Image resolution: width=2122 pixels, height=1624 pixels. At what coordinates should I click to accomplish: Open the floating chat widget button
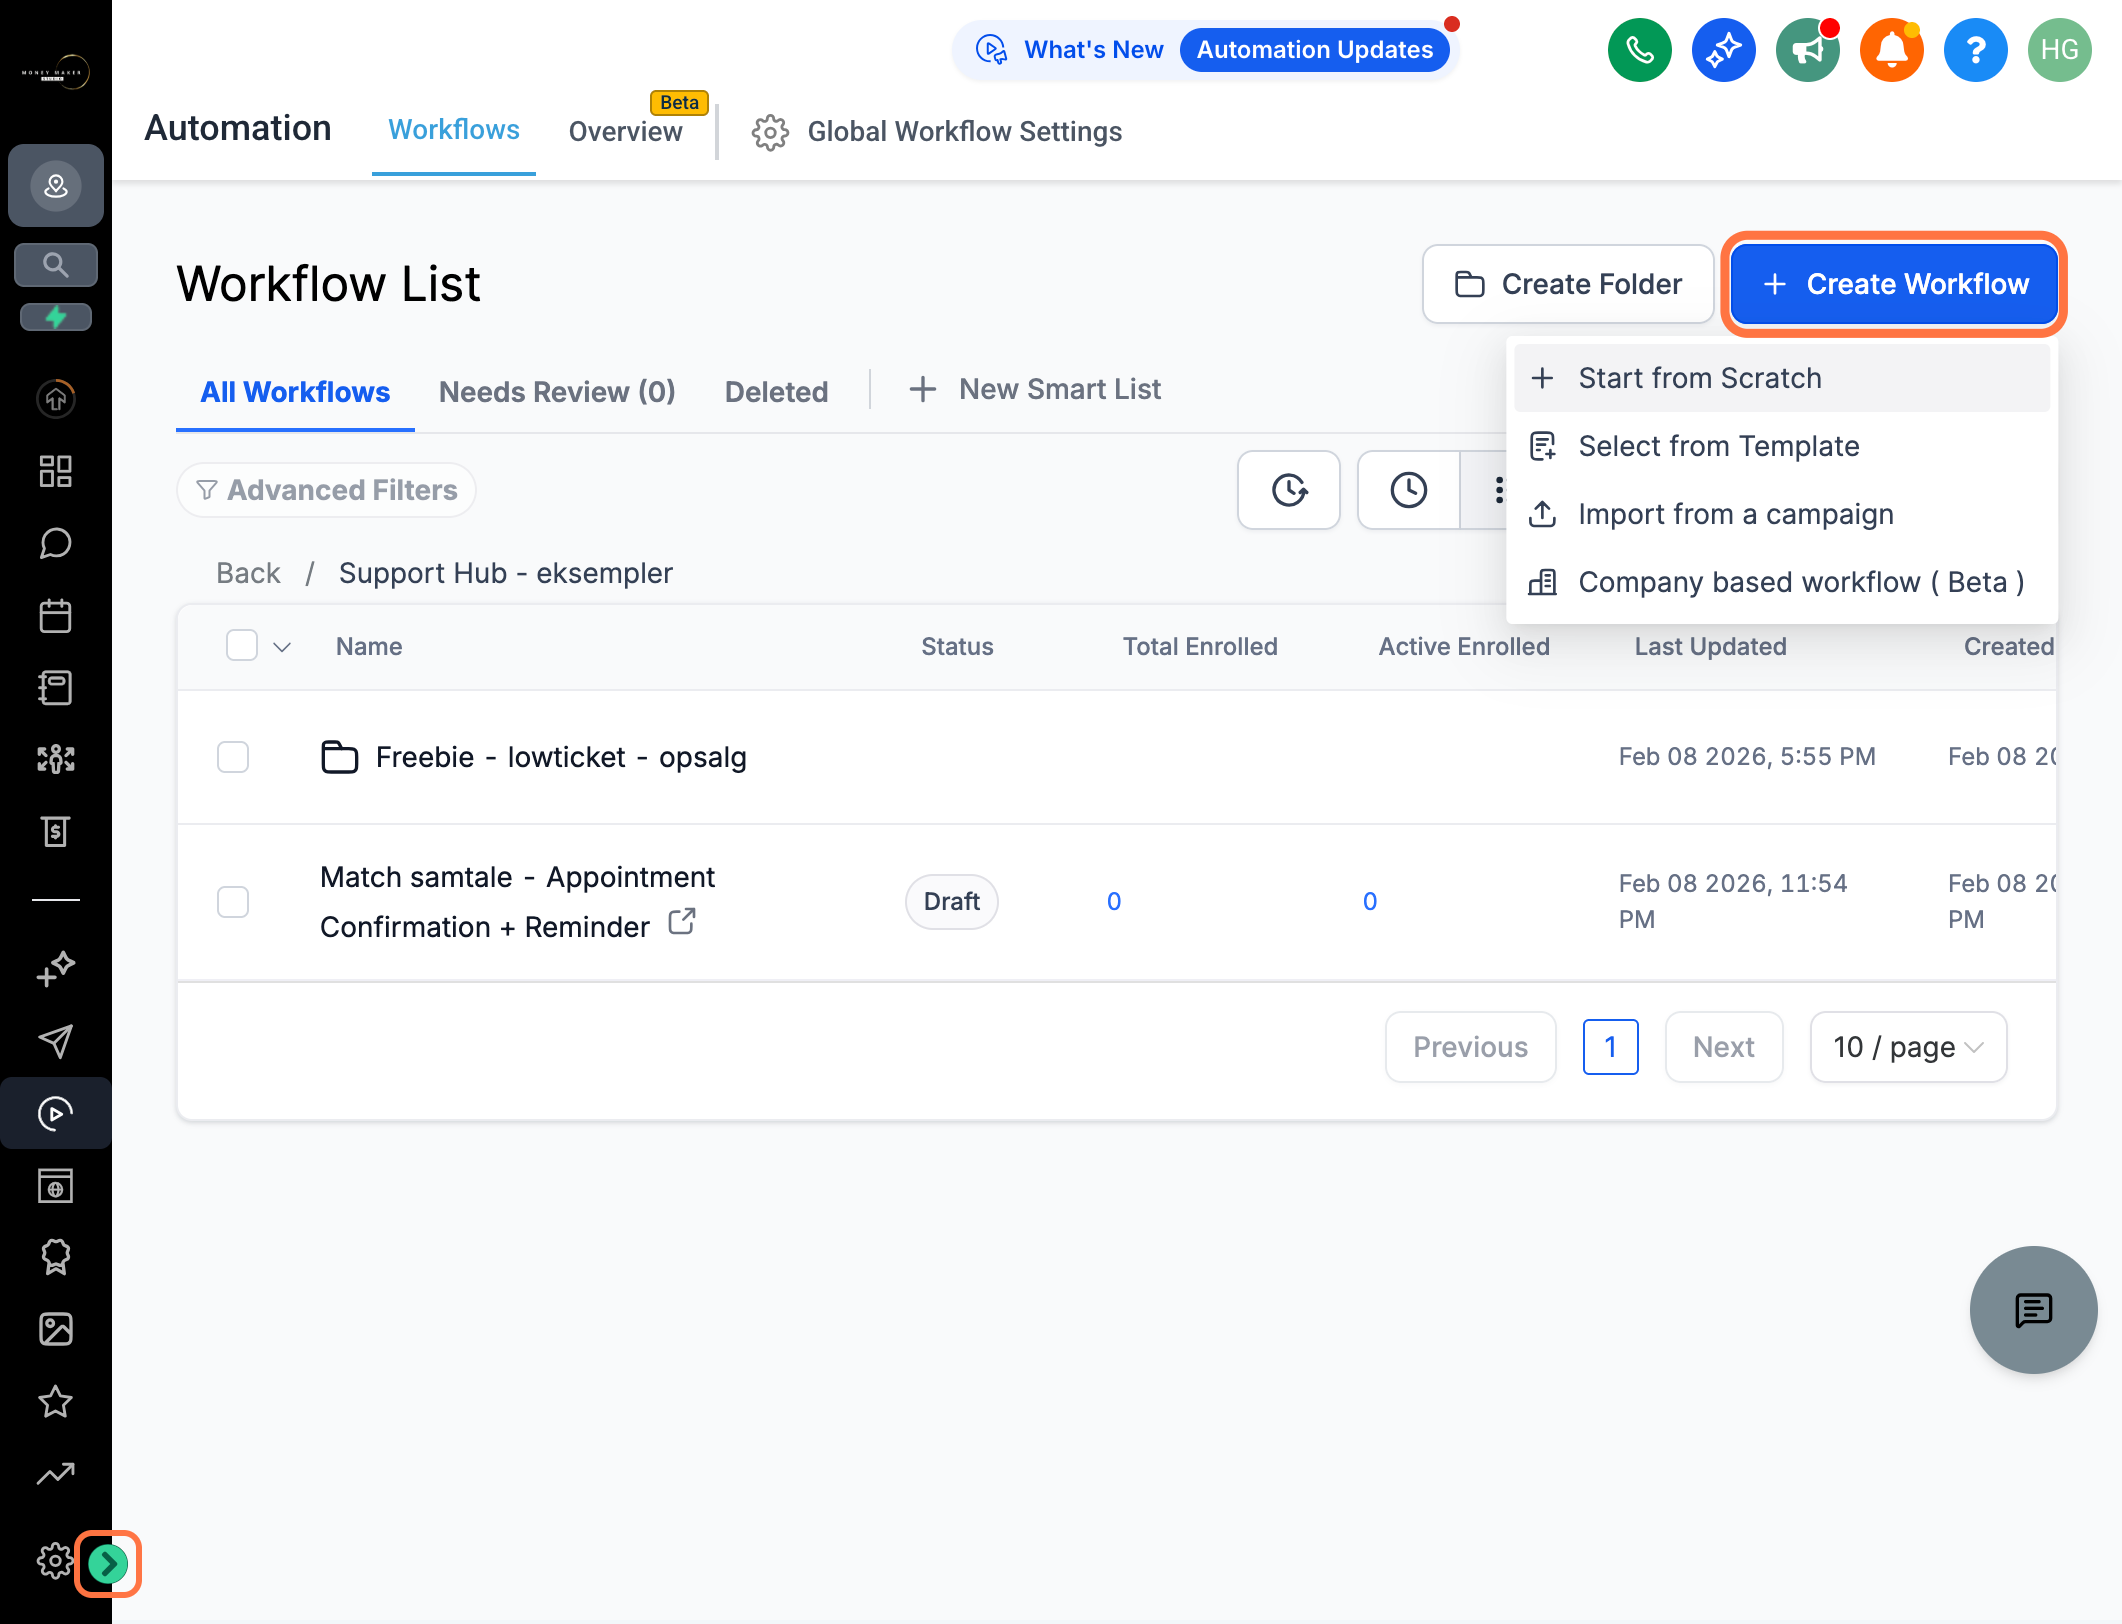[x=2033, y=1309]
